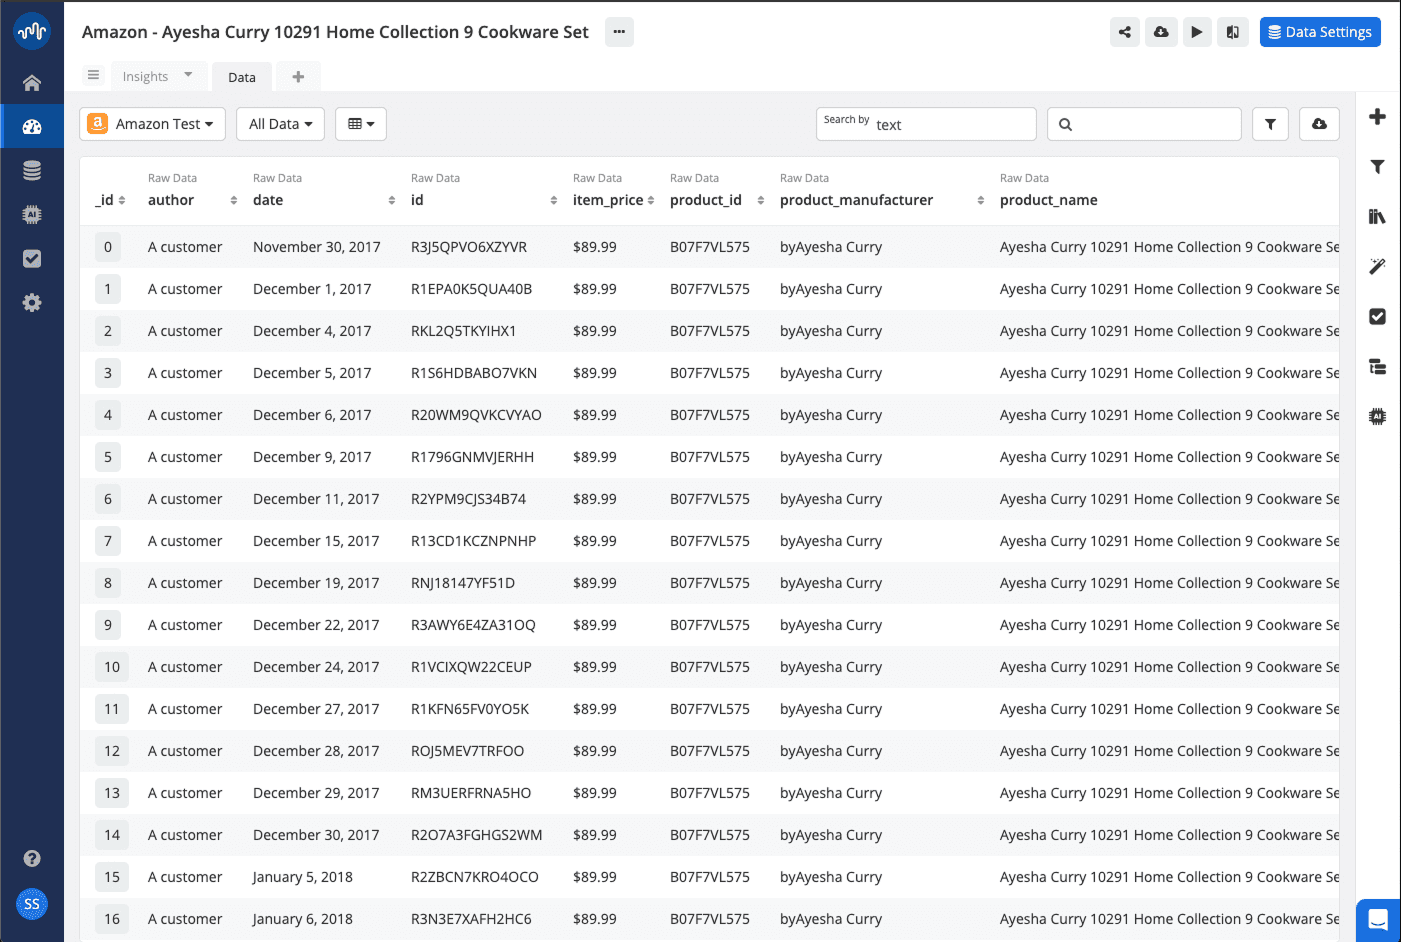
Task: Sort by the item_price column
Action: tap(651, 200)
